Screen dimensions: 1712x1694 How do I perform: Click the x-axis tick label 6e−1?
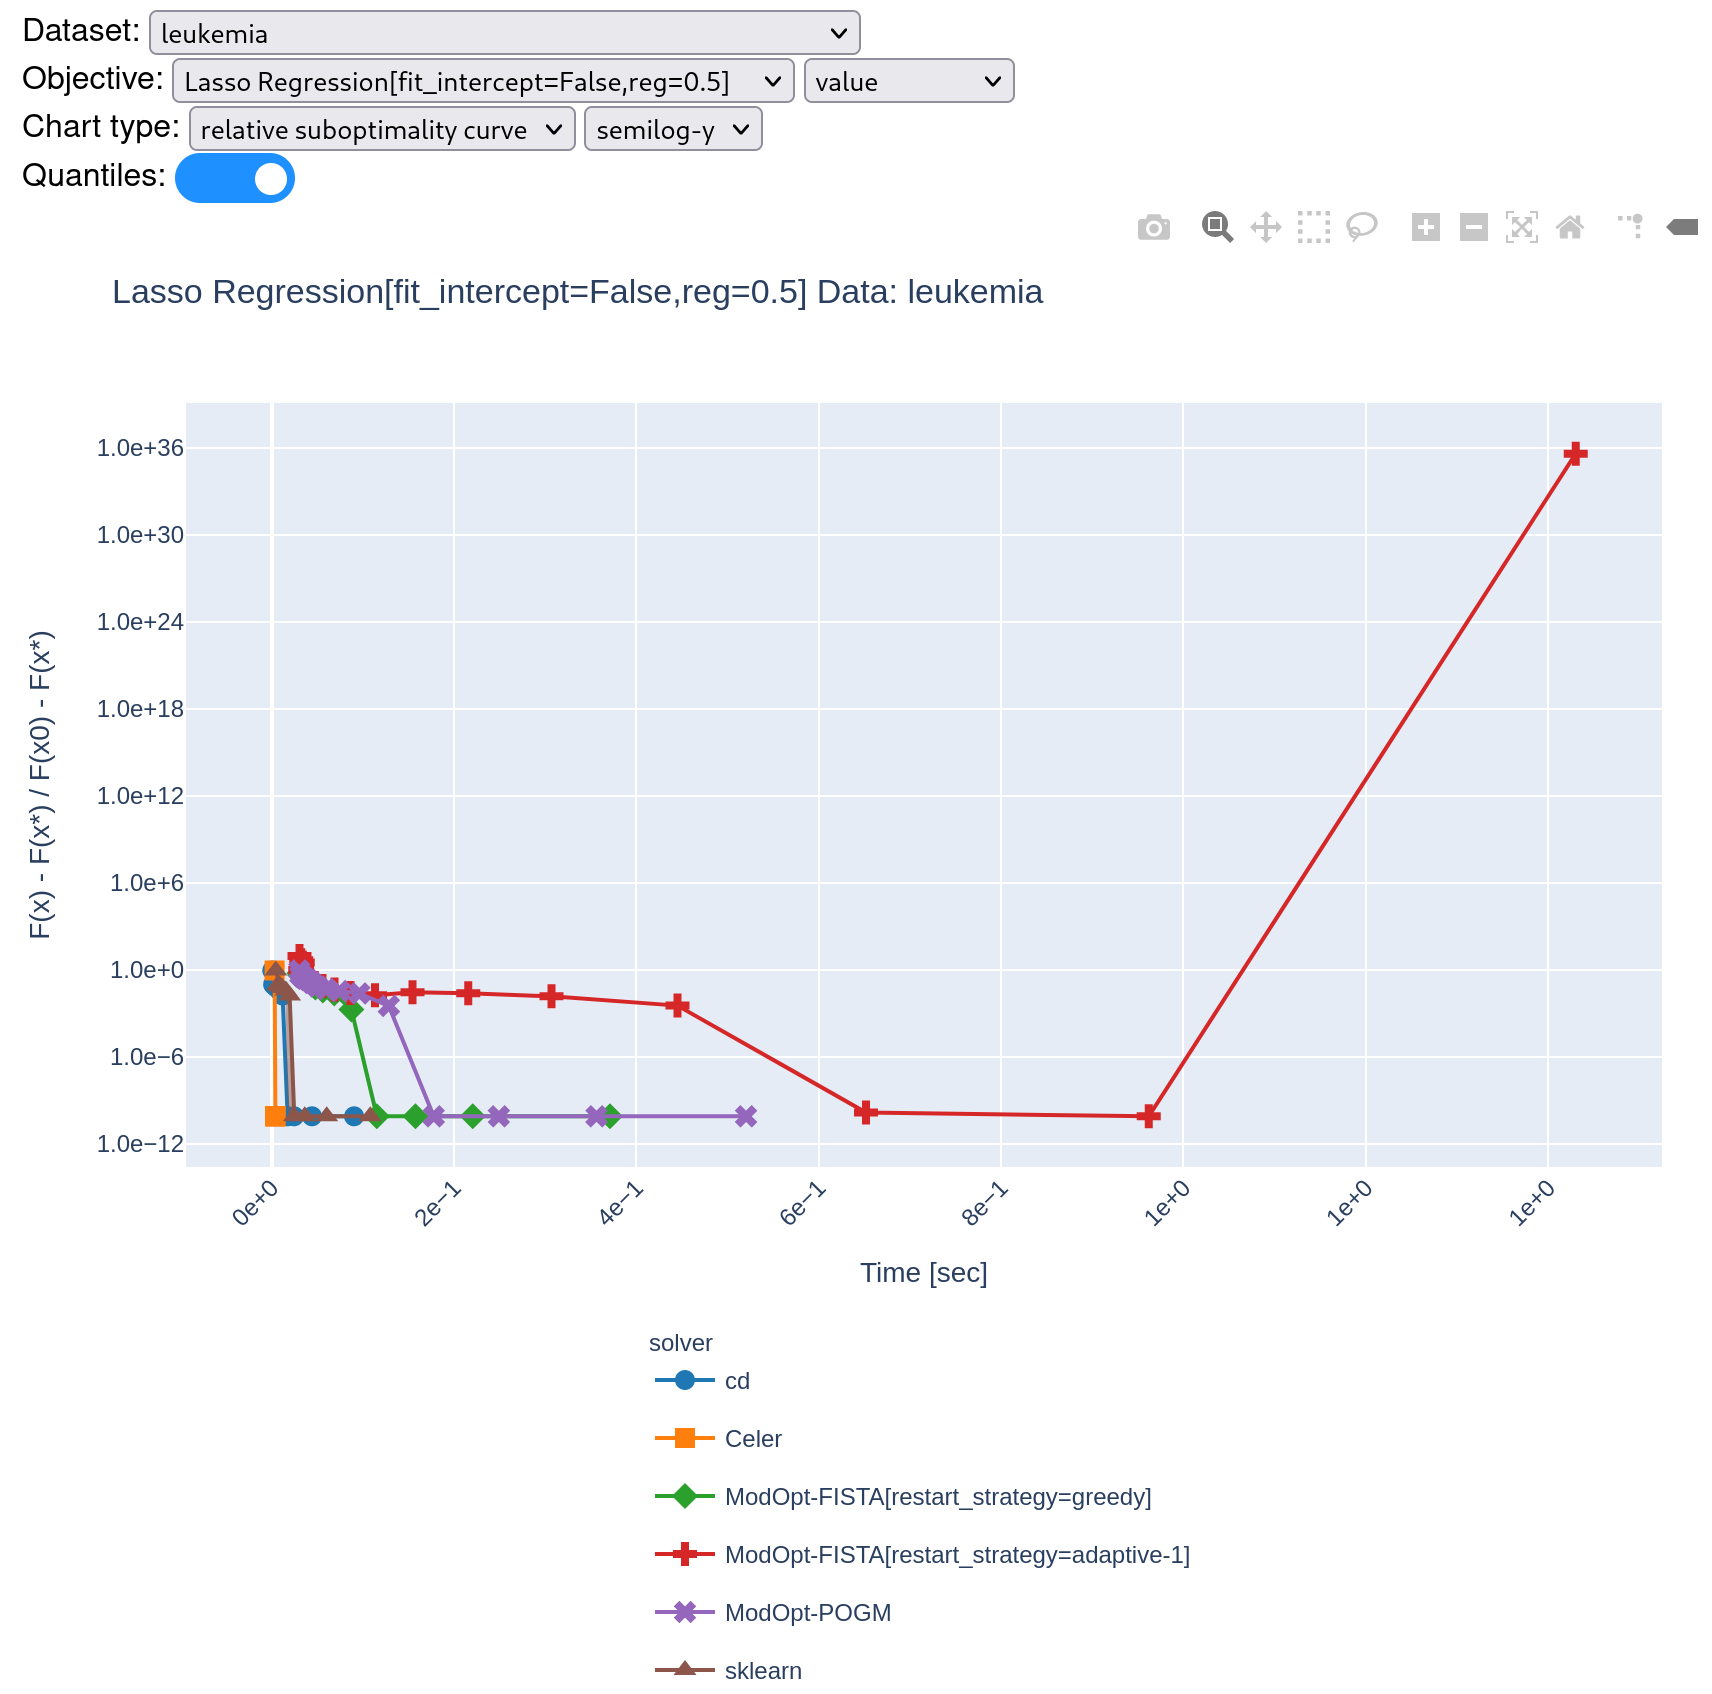tap(804, 1203)
